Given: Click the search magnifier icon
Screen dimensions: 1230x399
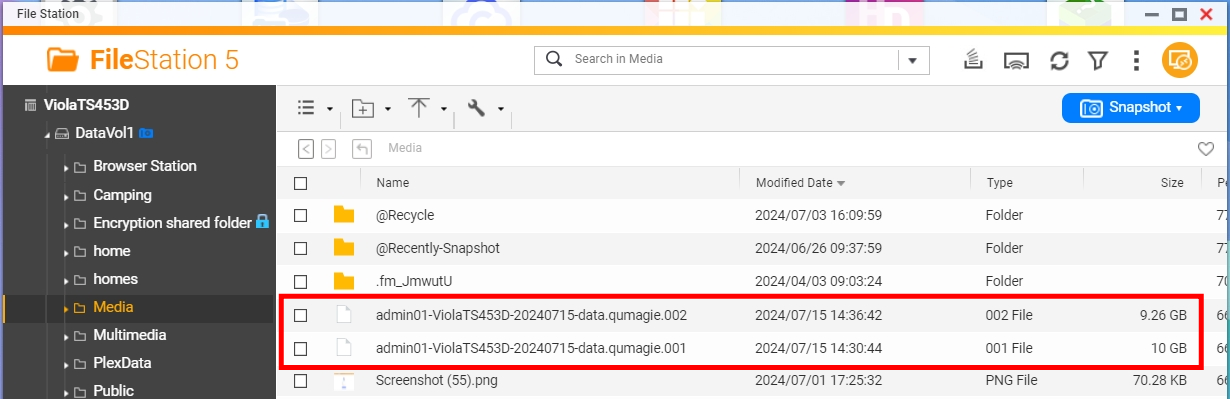Looking at the screenshot, I should click(553, 59).
